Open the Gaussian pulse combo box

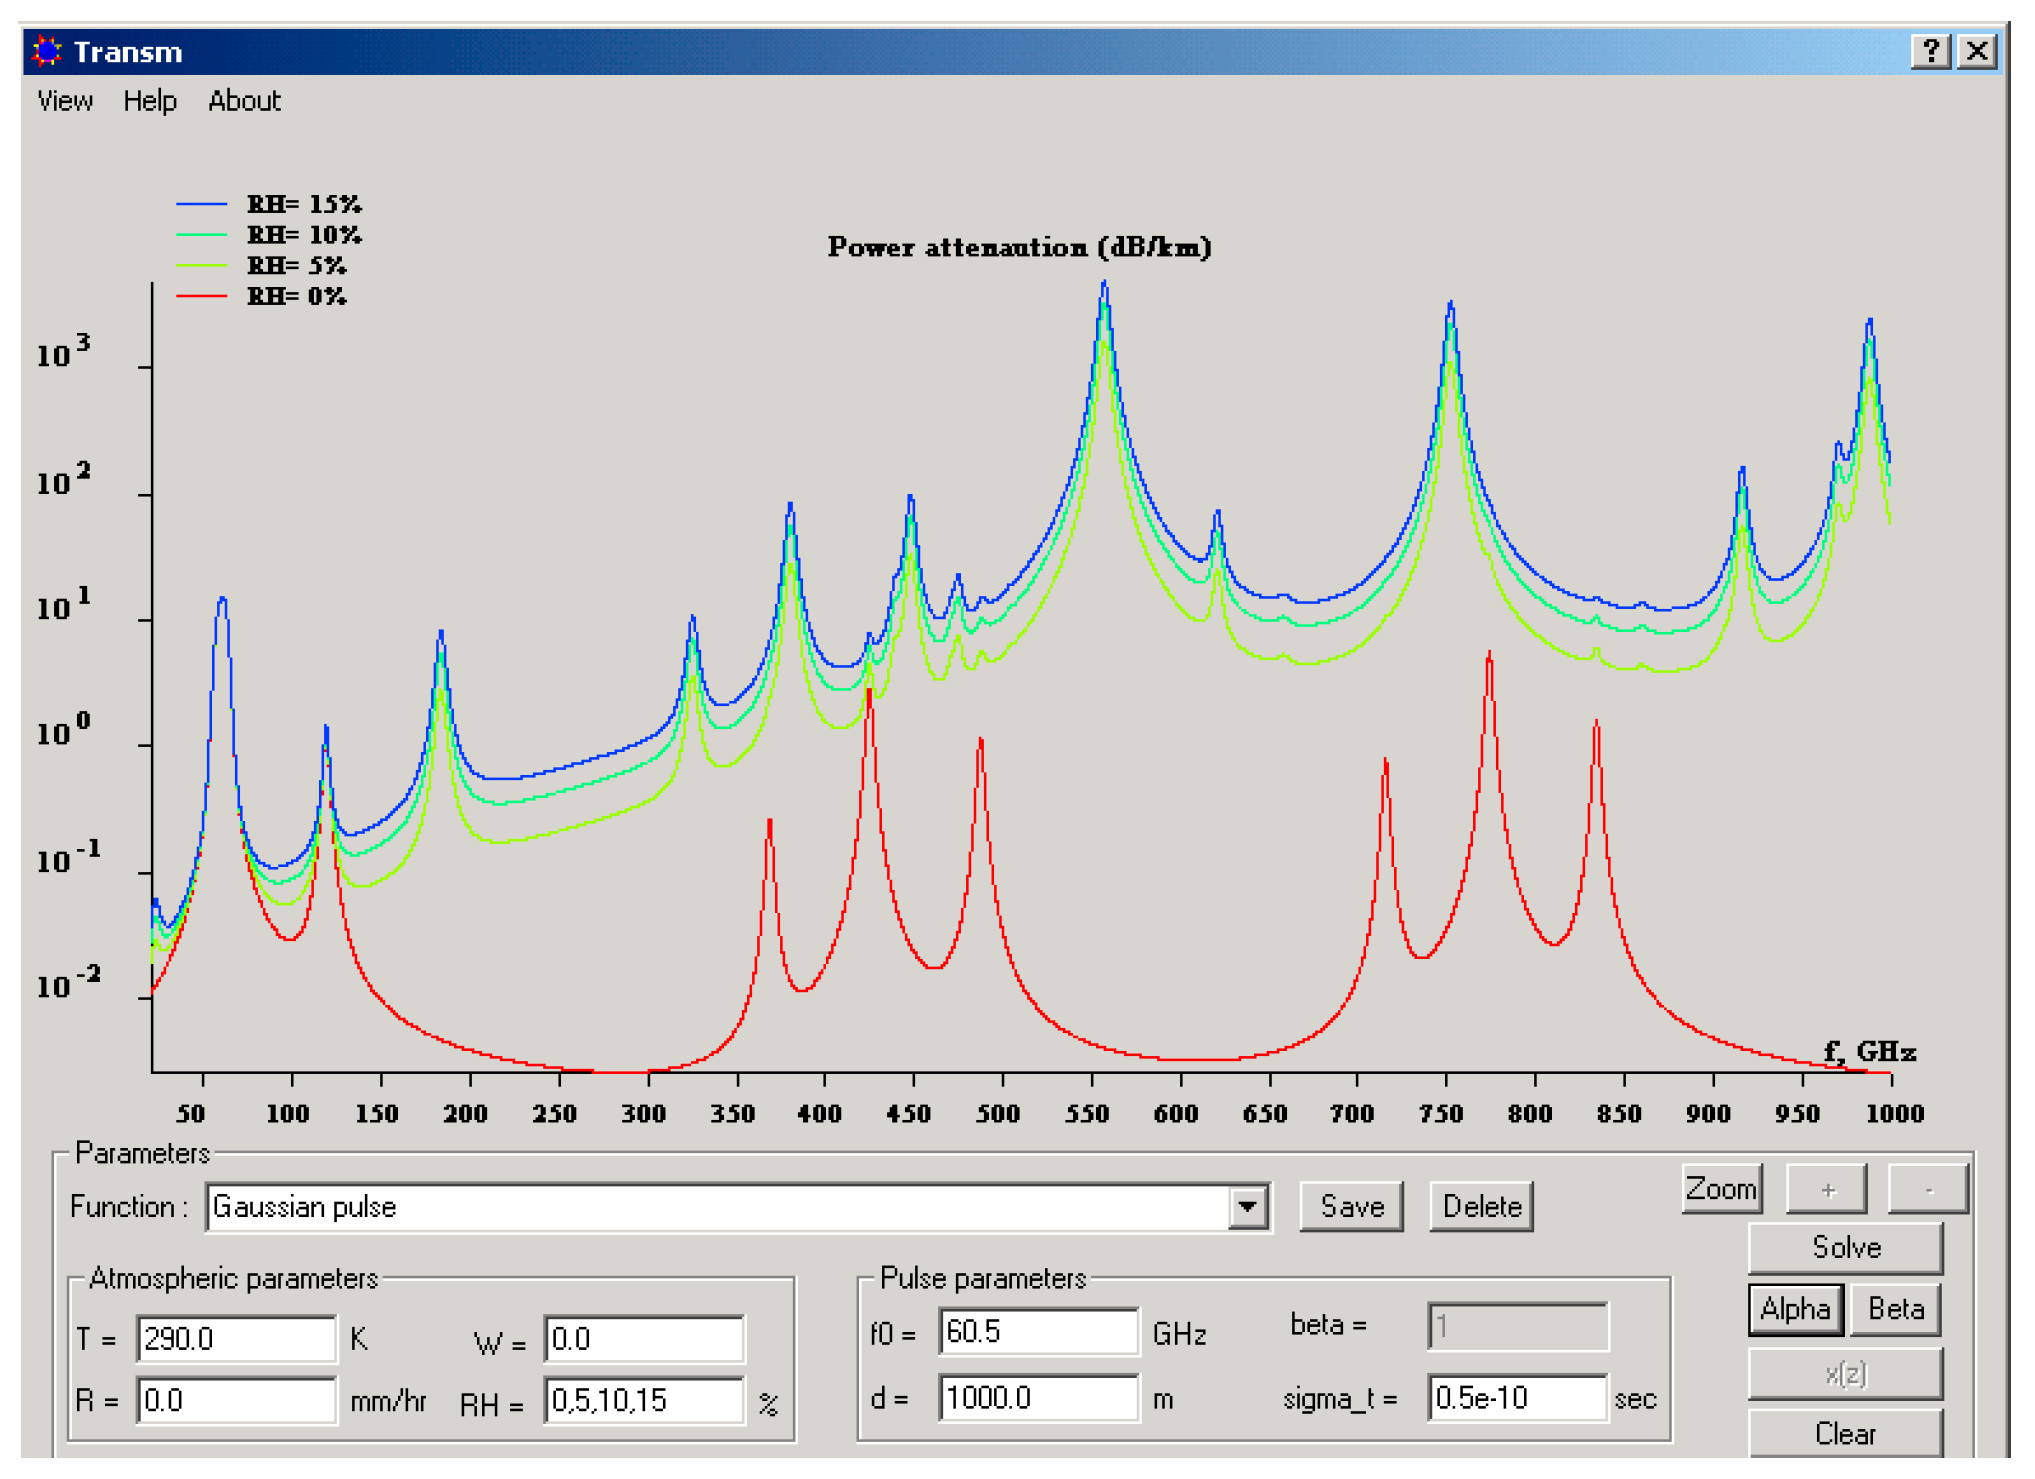click(x=720, y=1207)
